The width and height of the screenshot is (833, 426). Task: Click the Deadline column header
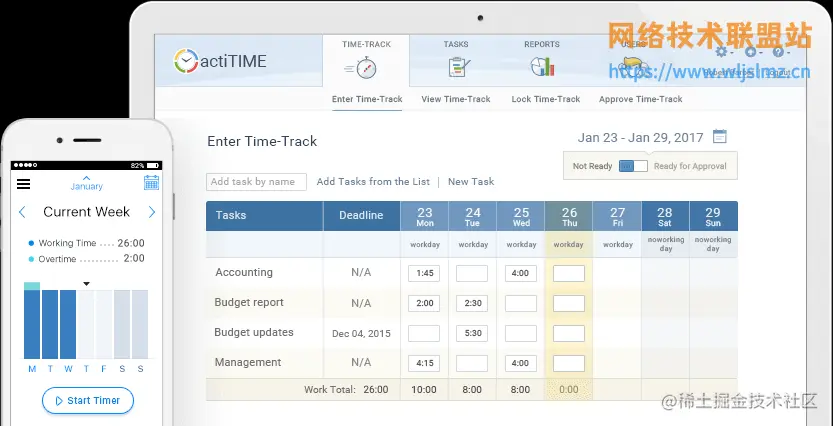pos(361,216)
